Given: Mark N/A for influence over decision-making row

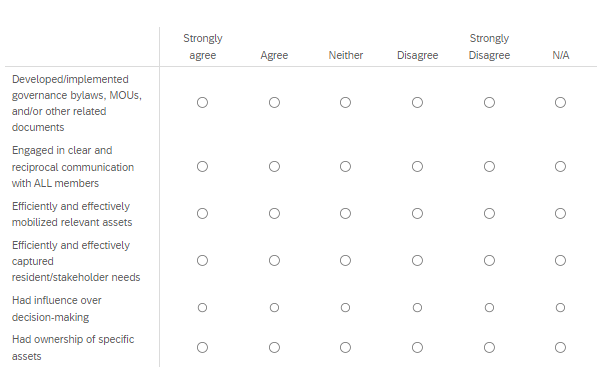Looking at the screenshot, I should (x=560, y=308).
